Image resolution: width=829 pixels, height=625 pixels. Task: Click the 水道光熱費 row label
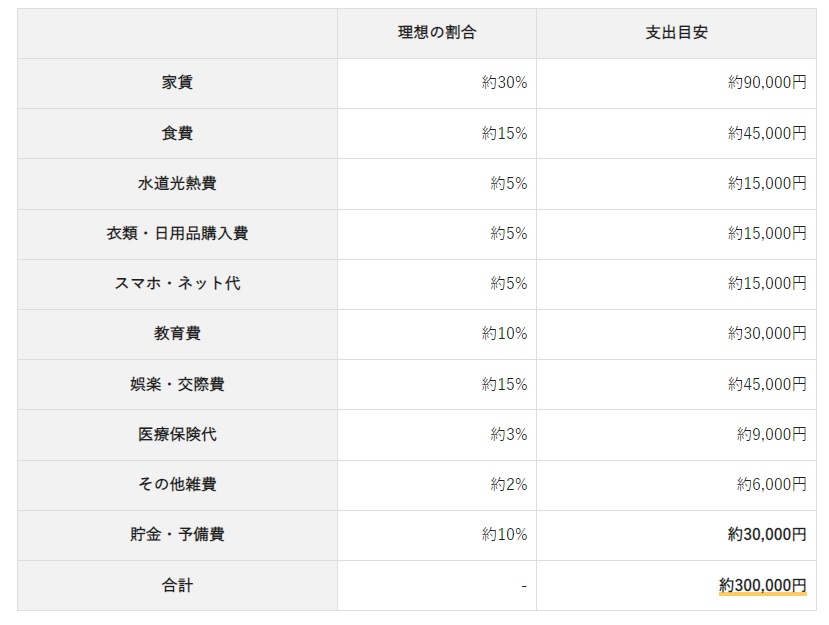(177, 183)
